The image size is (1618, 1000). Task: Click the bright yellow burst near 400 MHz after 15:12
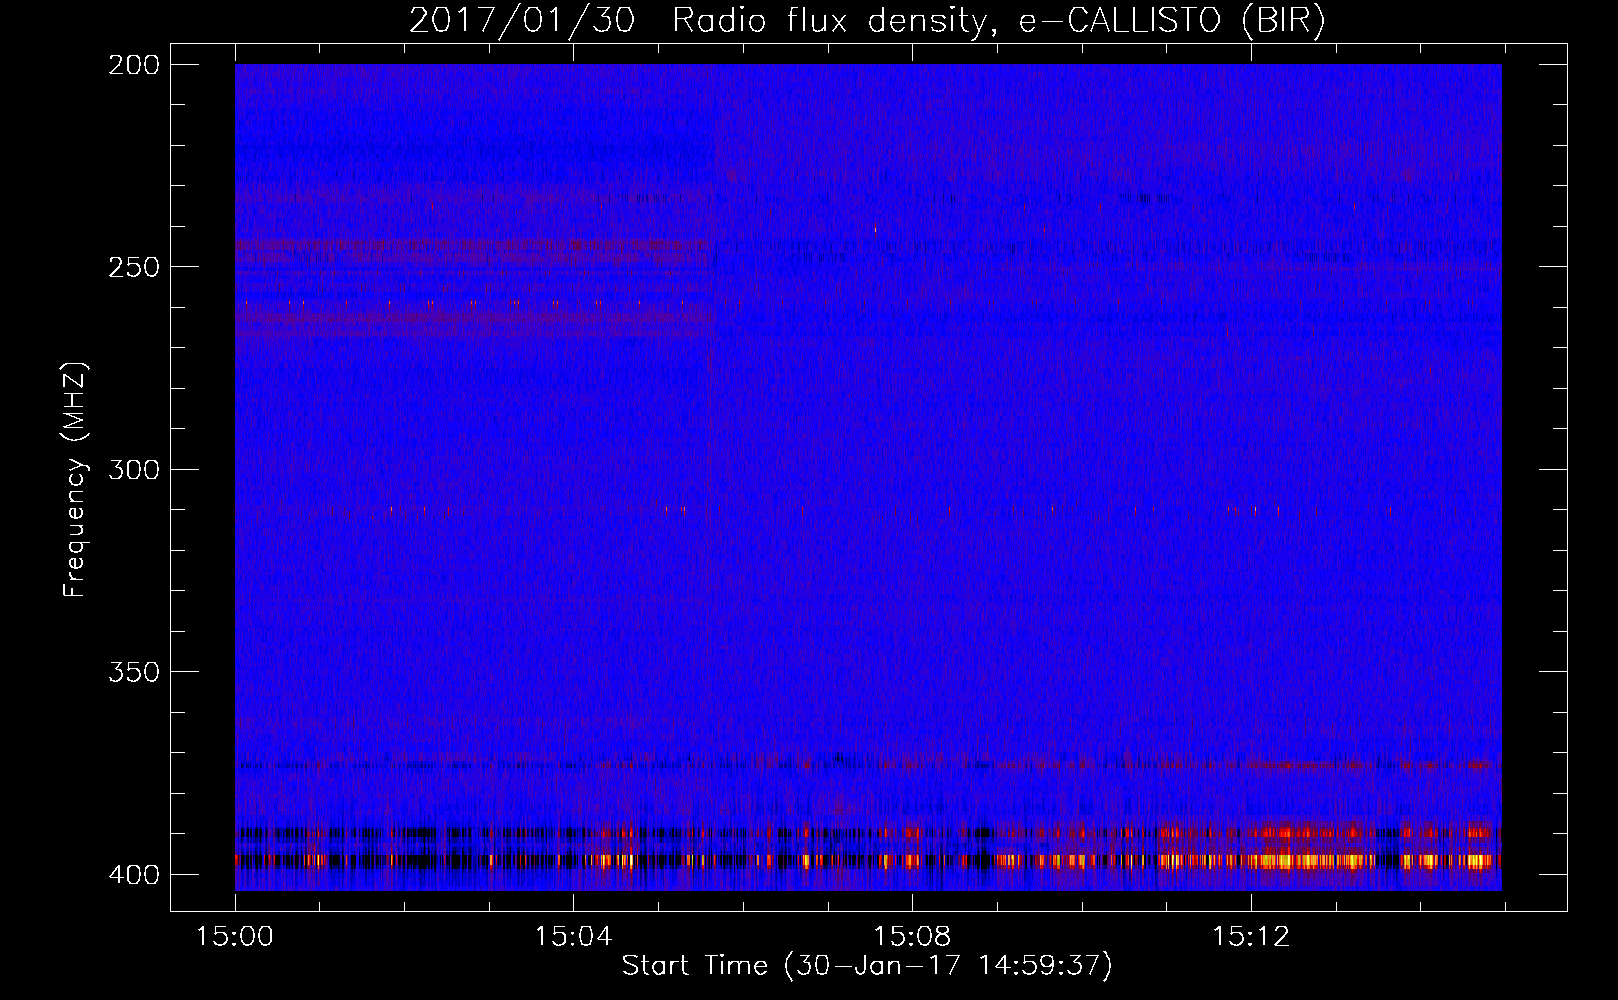coord(1310,860)
